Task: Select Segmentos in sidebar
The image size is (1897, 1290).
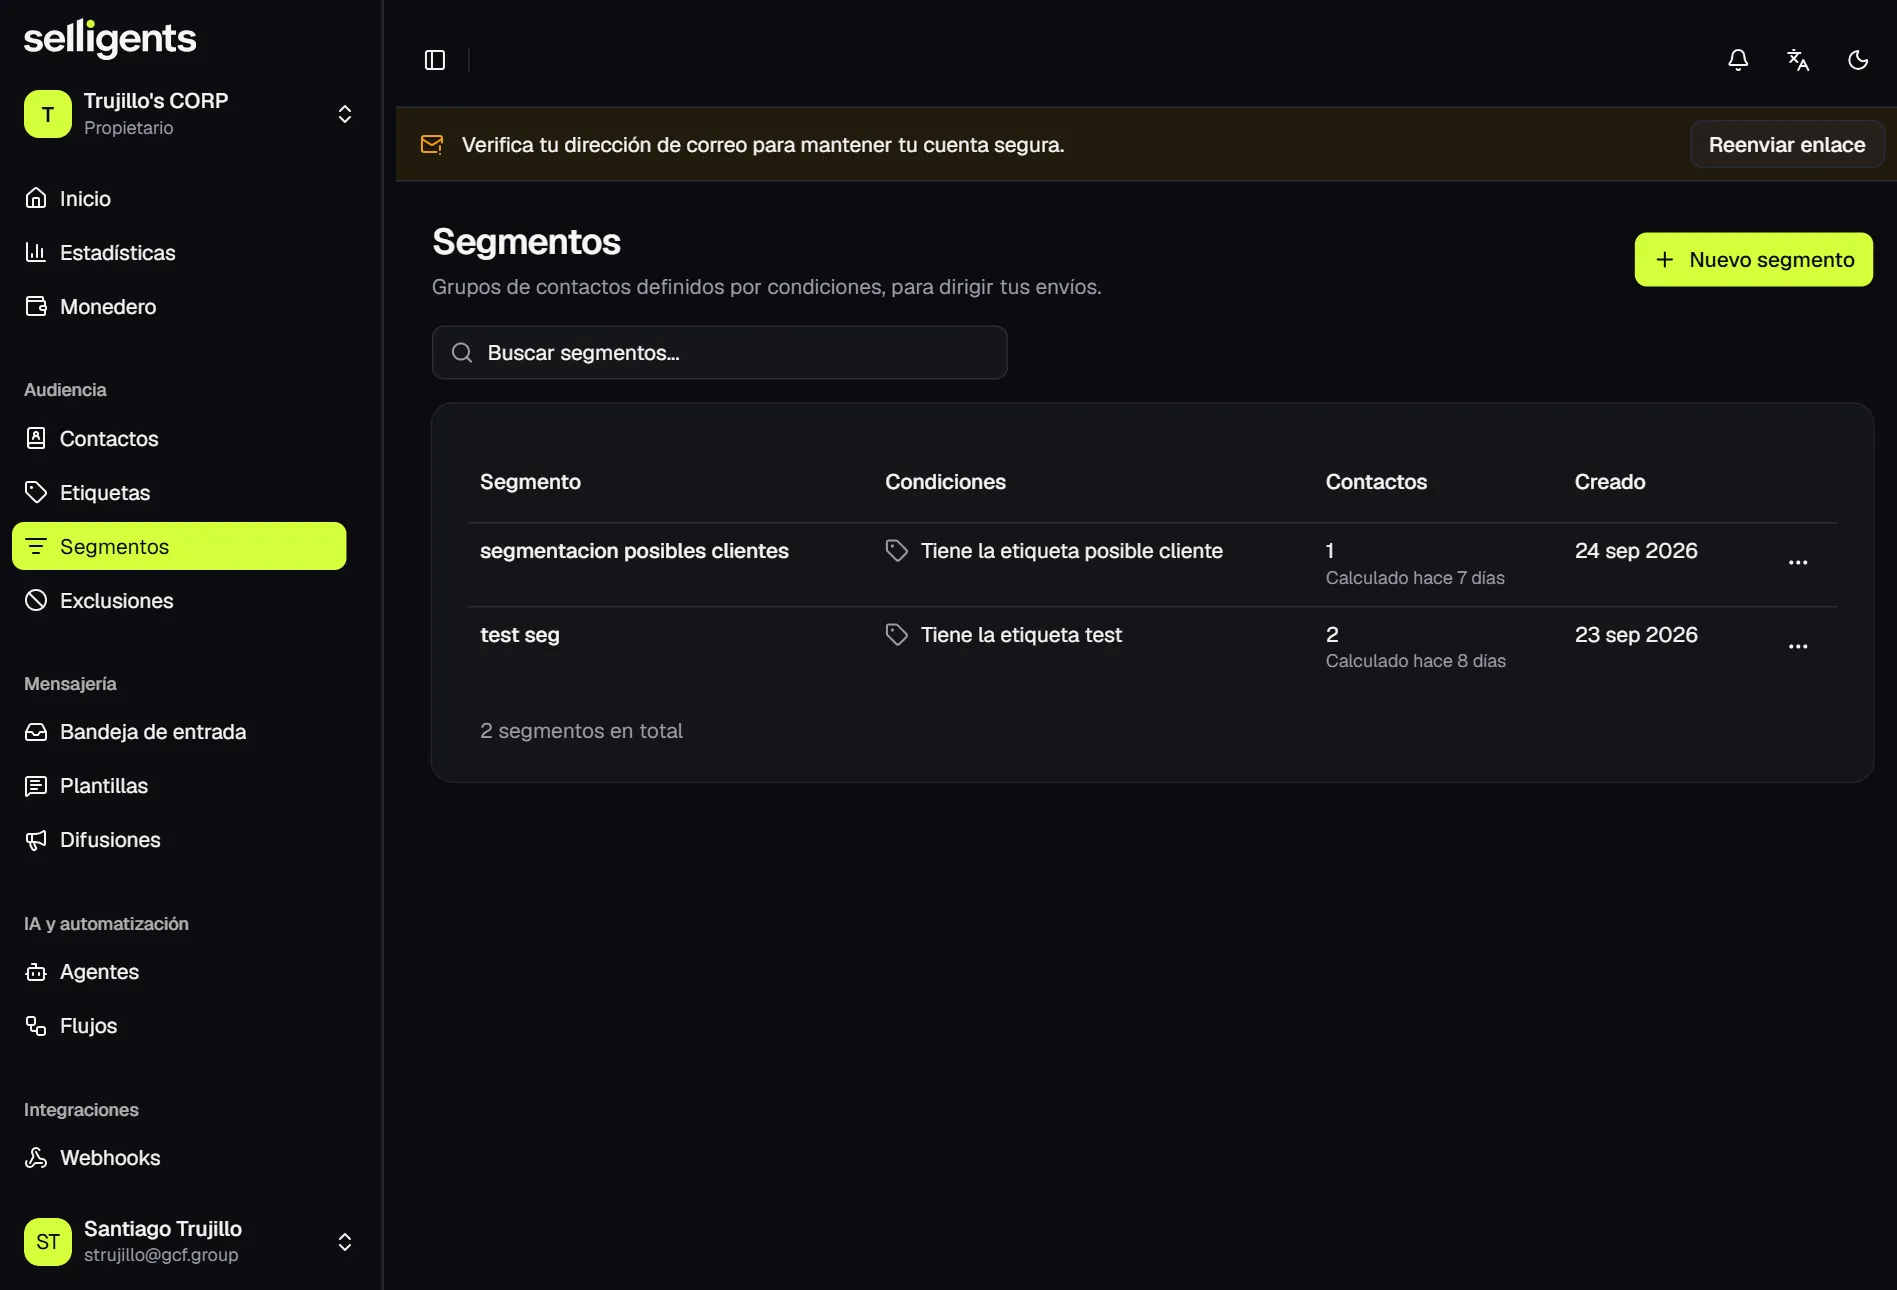Action: point(179,546)
